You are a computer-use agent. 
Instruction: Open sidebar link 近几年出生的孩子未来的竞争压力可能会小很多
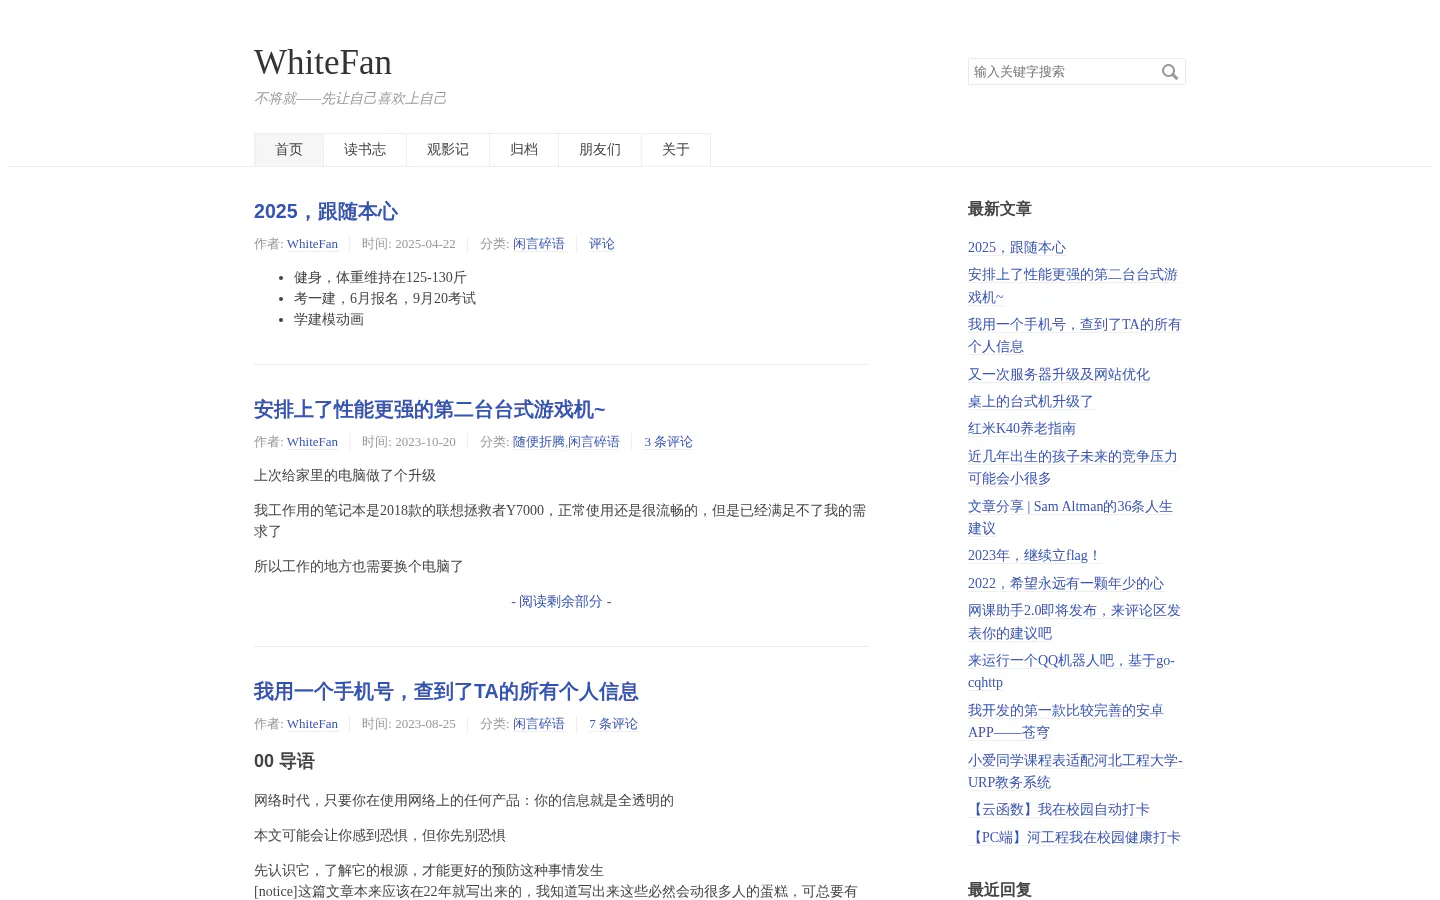tap(1073, 467)
